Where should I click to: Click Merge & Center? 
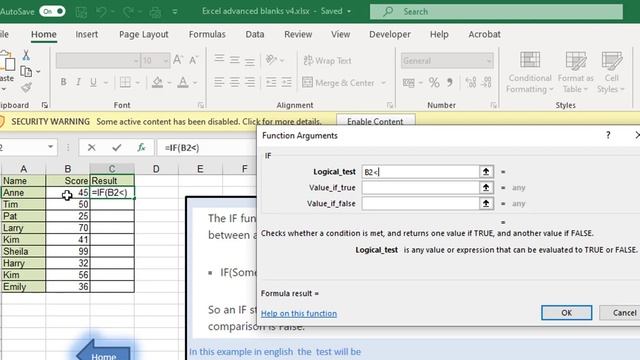coord(338,82)
